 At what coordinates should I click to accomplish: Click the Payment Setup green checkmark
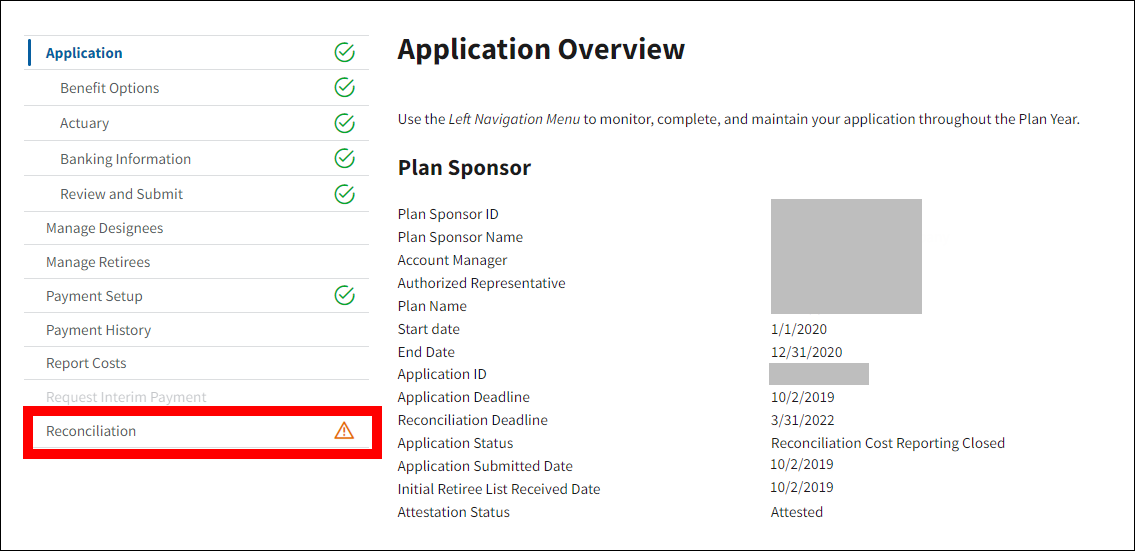click(344, 296)
